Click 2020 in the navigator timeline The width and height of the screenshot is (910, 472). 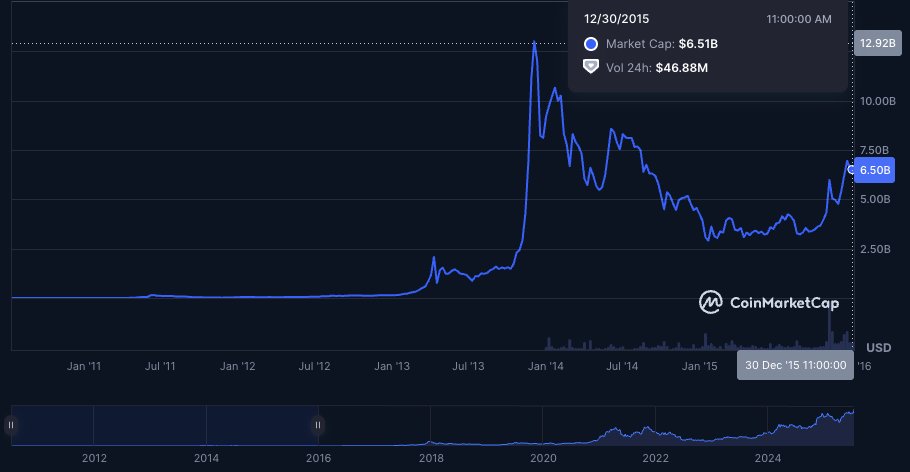(x=543, y=458)
